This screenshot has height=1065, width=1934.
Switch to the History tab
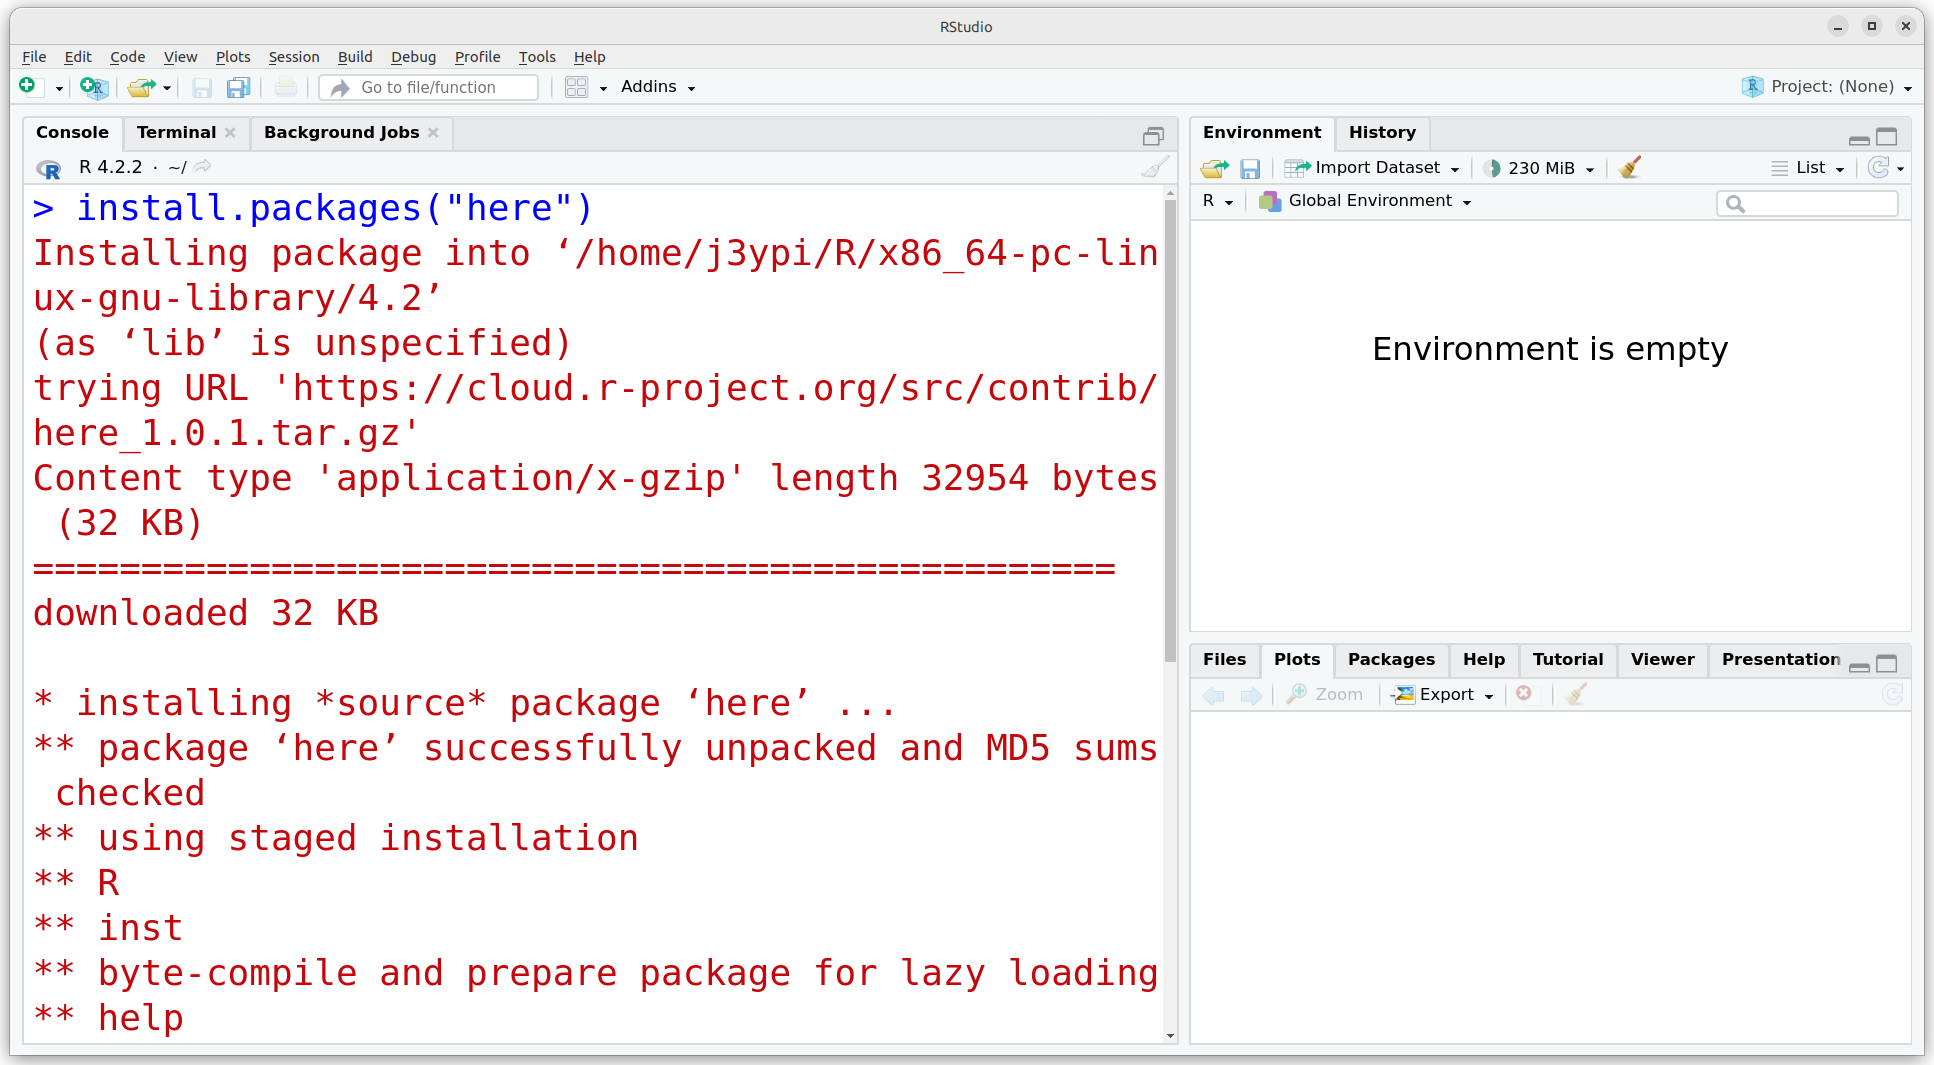[x=1382, y=133]
